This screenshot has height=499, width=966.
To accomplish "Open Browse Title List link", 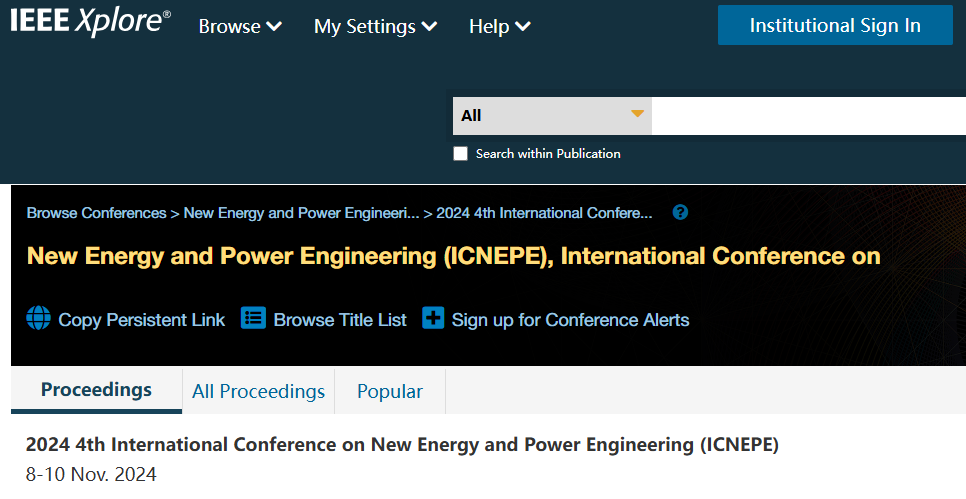I will [x=340, y=320].
